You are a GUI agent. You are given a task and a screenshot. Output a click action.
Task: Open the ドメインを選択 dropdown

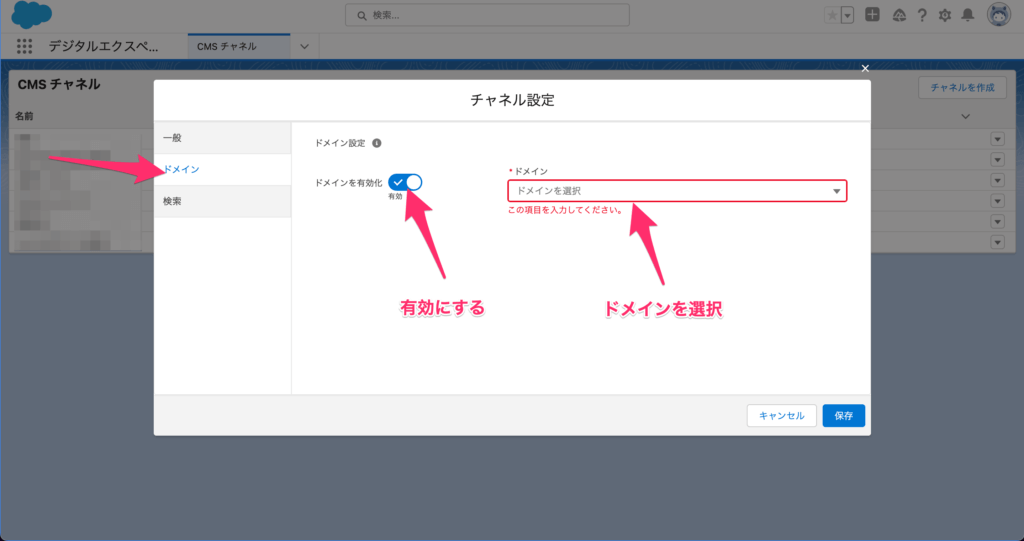tap(677, 191)
